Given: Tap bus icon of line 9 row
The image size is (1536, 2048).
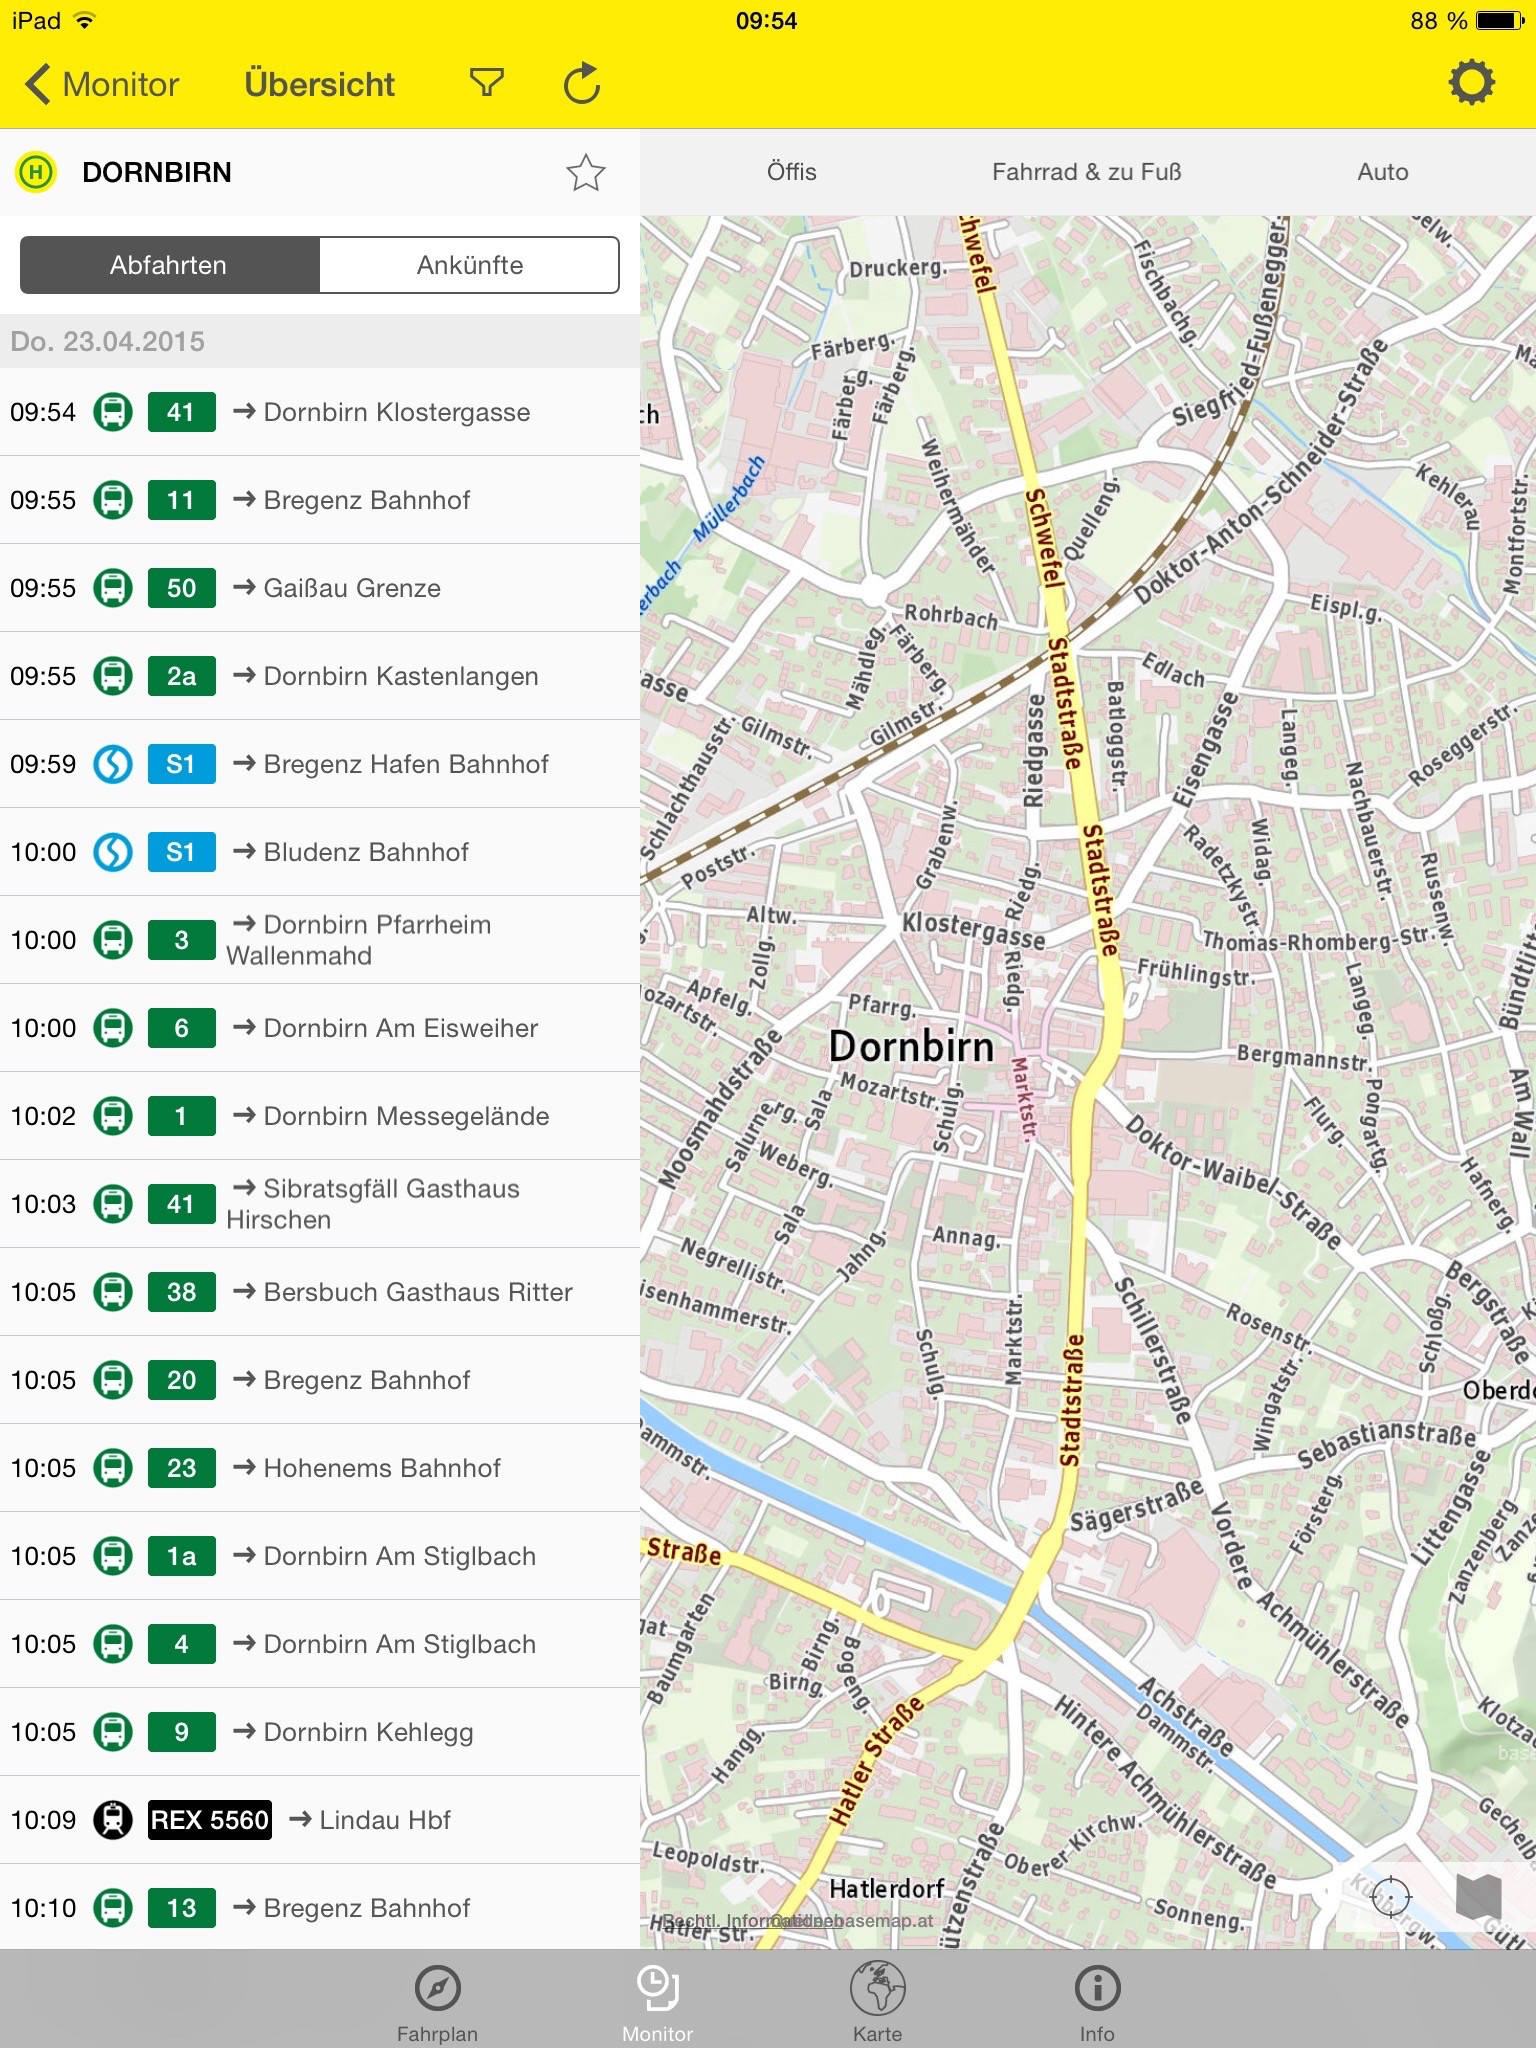Looking at the screenshot, I should pyautogui.click(x=113, y=1732).
